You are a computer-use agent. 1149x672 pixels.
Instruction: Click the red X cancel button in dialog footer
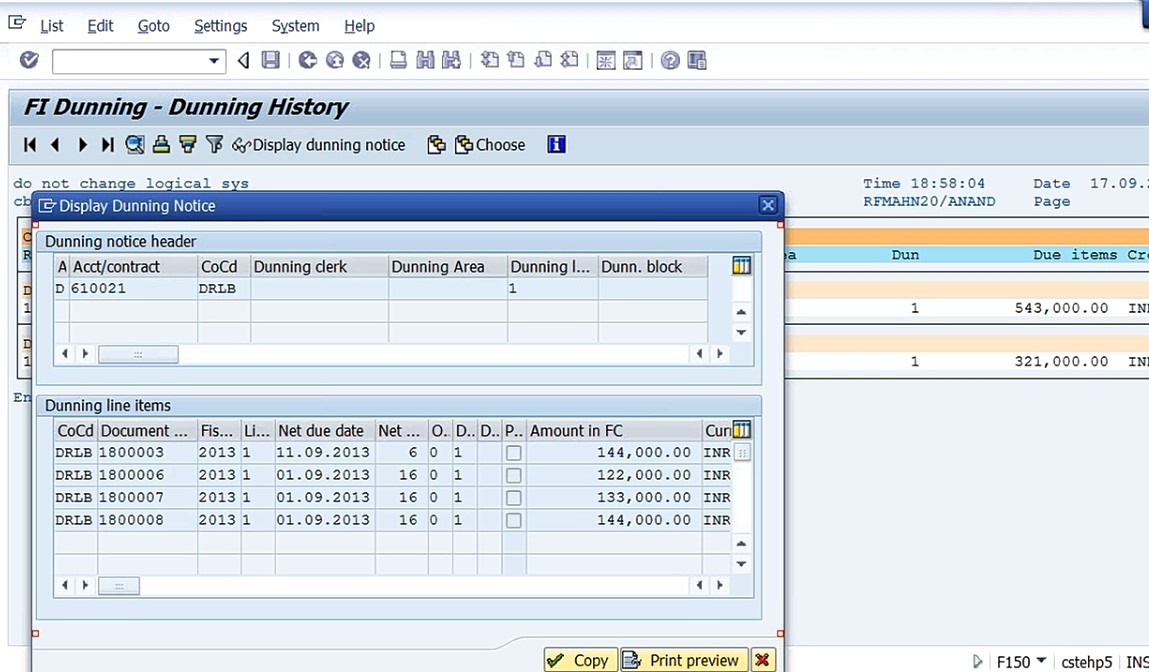tap(763, 660)
